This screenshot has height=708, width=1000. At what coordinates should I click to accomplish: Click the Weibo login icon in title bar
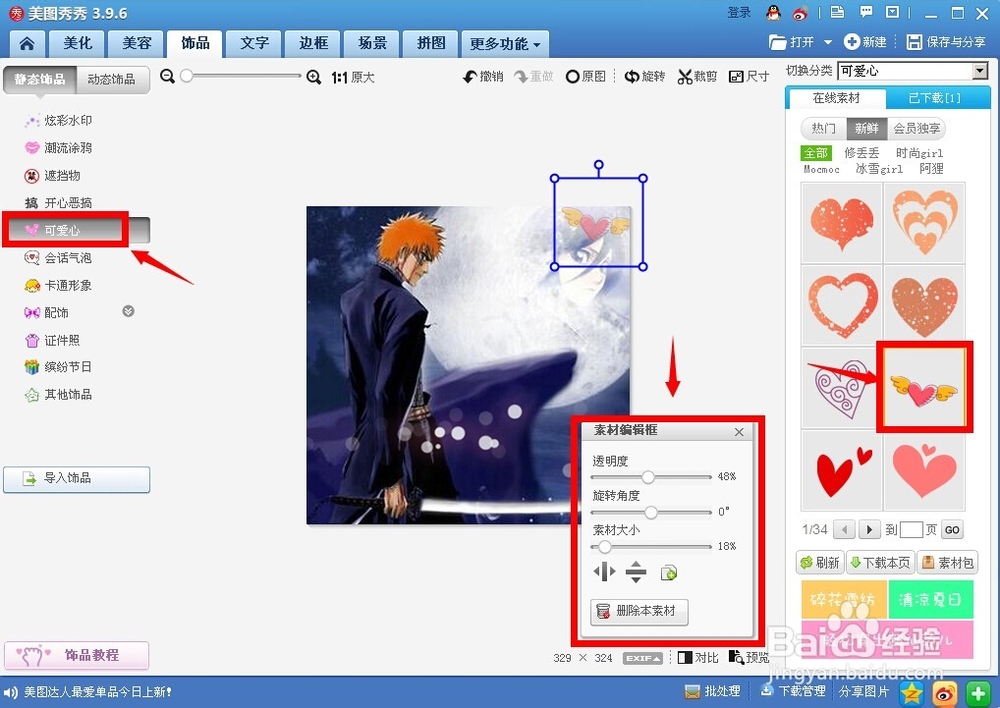coord(800,13)
